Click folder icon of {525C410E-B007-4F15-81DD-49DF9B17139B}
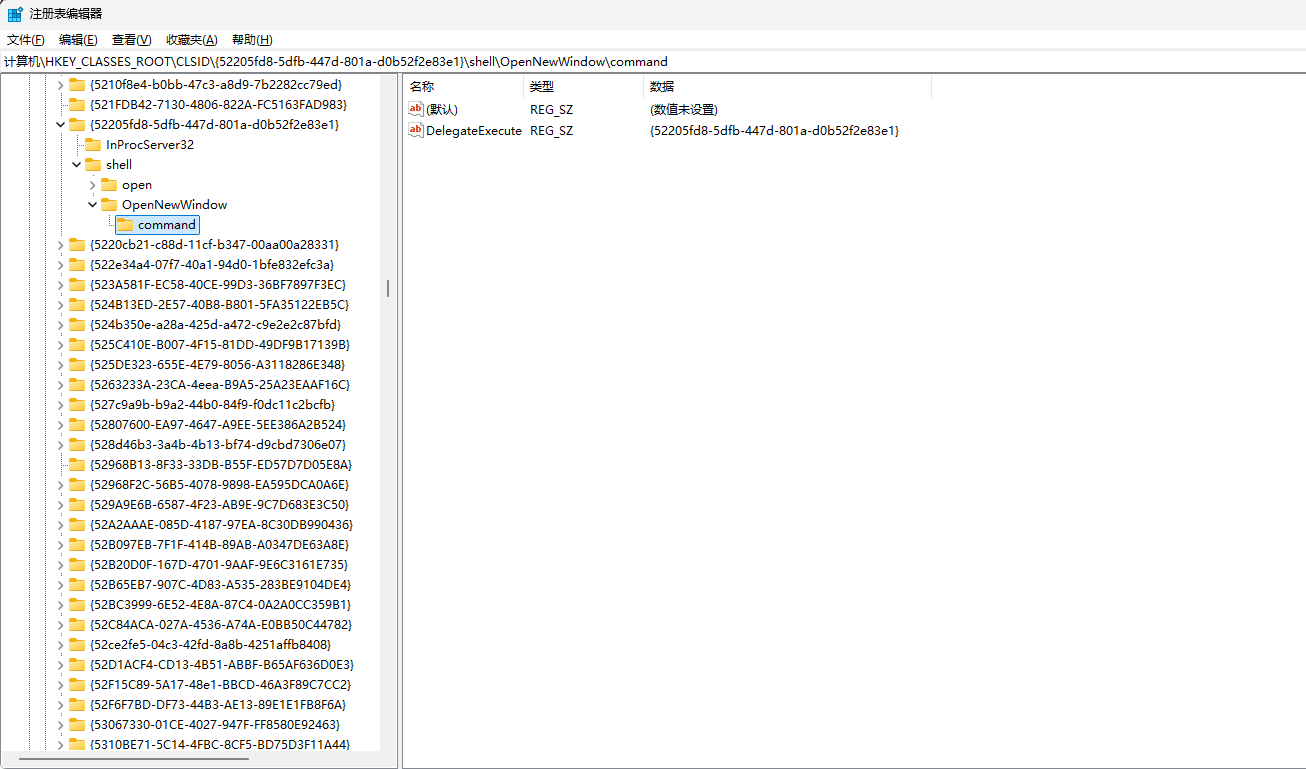Screen dimensions: 1306x769 pyautogui.click(x=77, y=345)
